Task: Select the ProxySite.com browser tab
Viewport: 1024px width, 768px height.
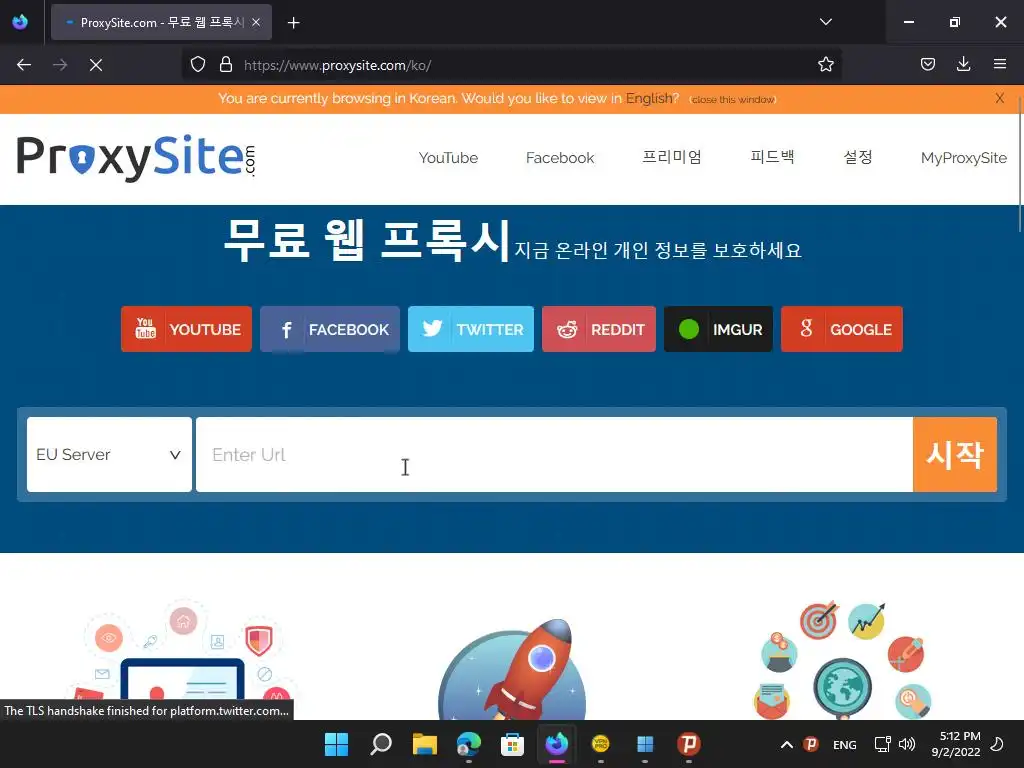Action: [161, 22]
